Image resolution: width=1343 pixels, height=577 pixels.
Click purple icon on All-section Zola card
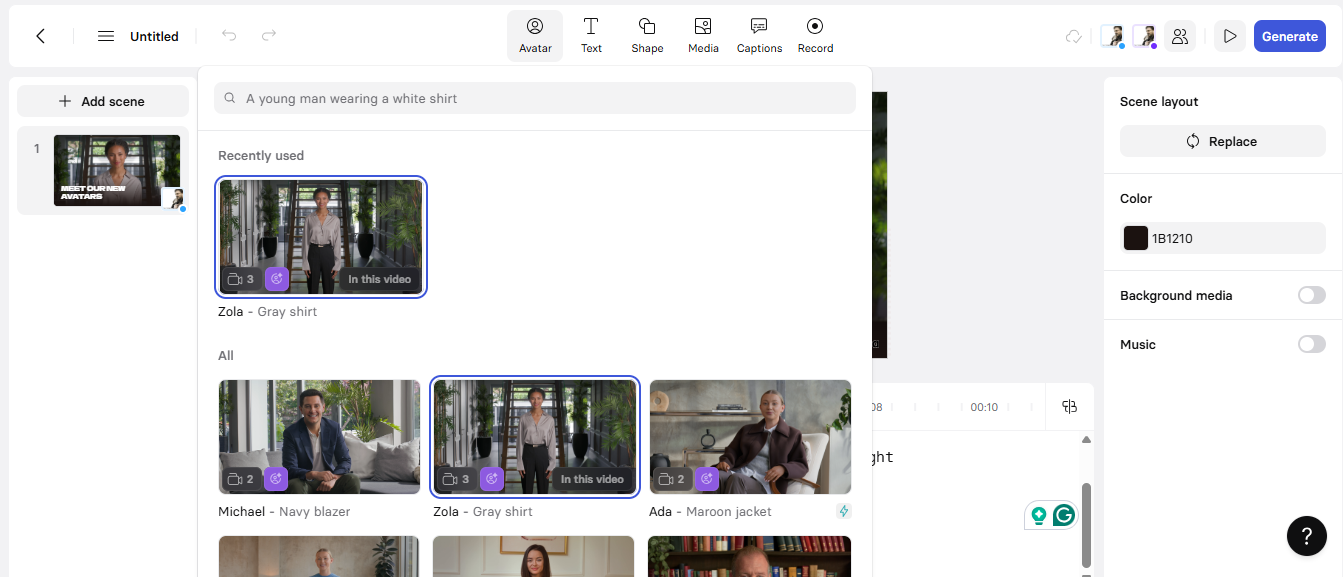click(x=491, y=479)
